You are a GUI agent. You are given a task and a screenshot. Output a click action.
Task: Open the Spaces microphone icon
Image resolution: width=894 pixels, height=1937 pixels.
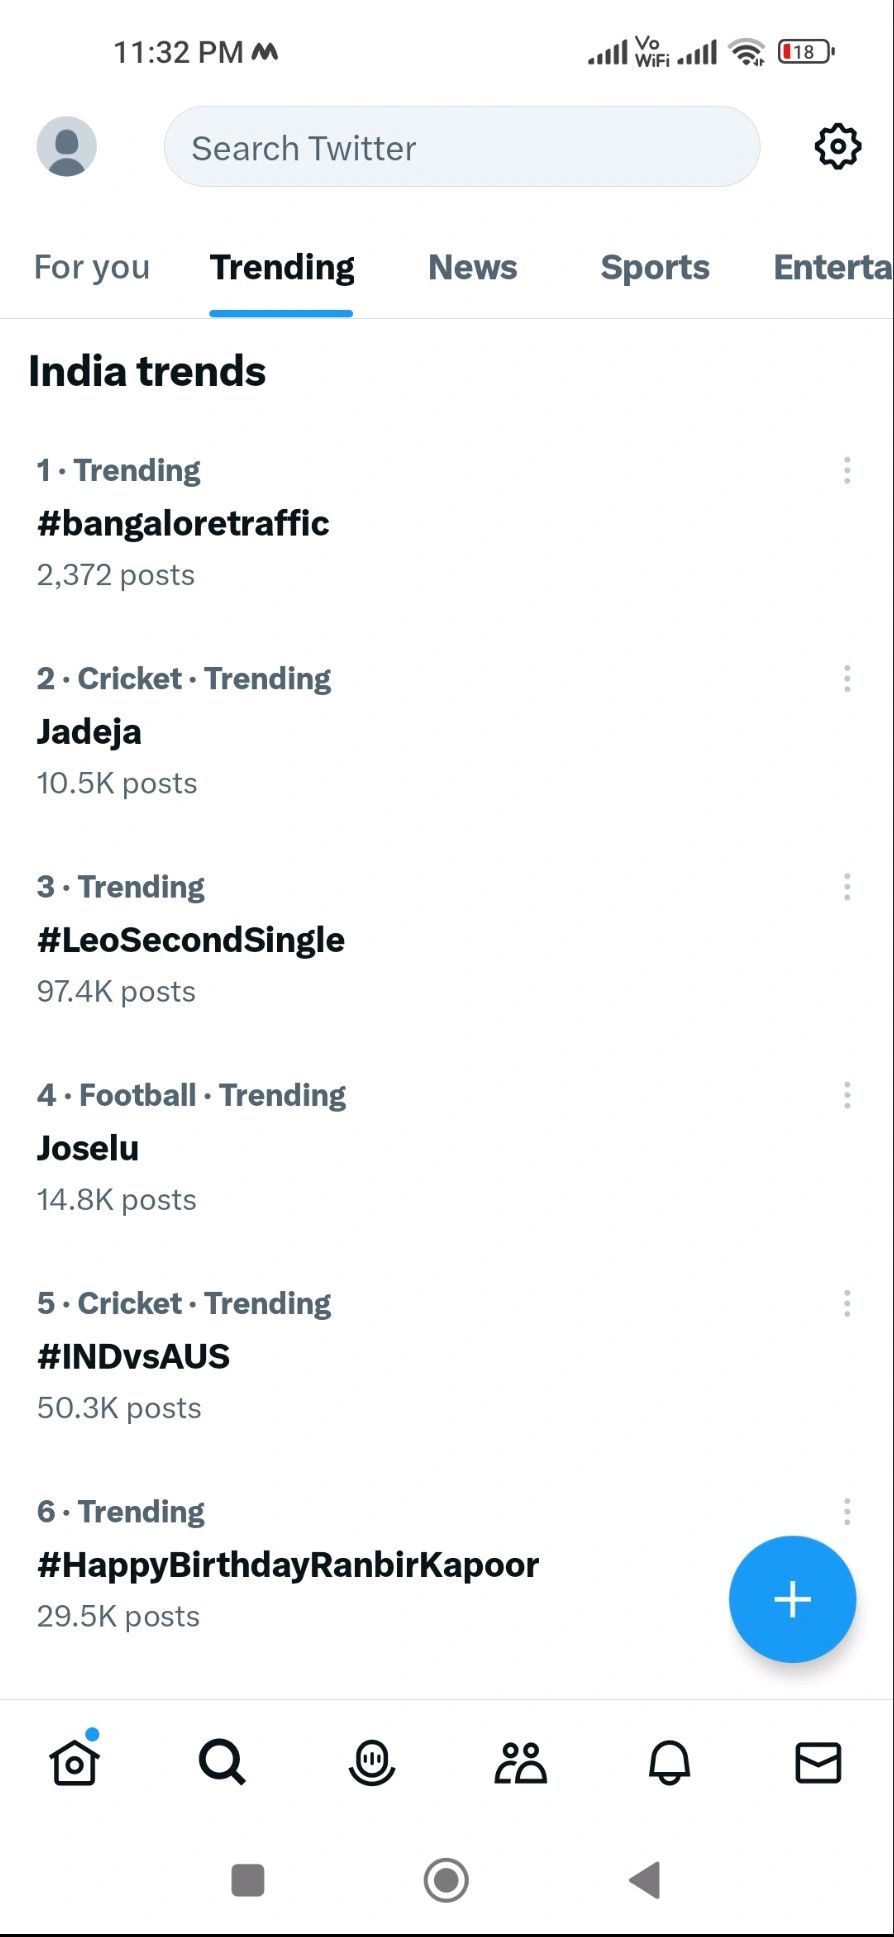point(372,1762)
